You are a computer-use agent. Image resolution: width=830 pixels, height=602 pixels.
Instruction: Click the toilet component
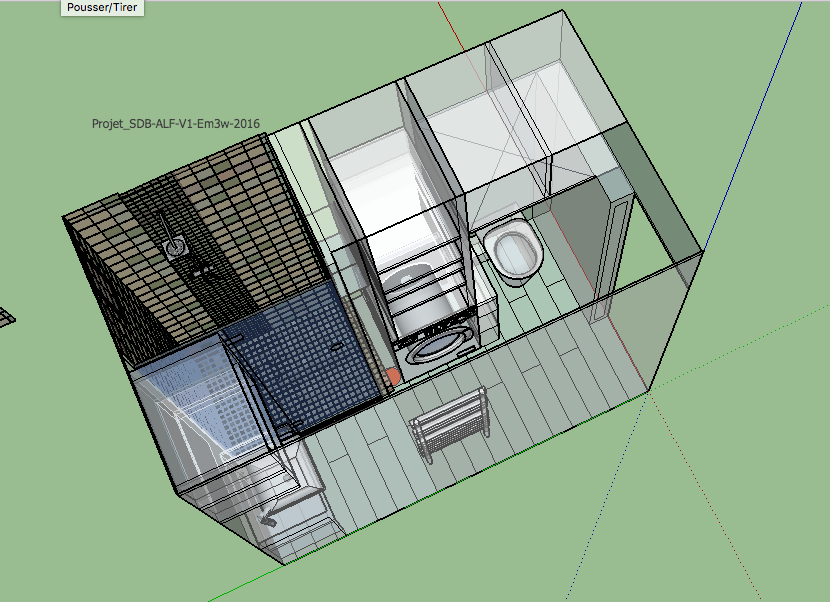pos(512,250)
